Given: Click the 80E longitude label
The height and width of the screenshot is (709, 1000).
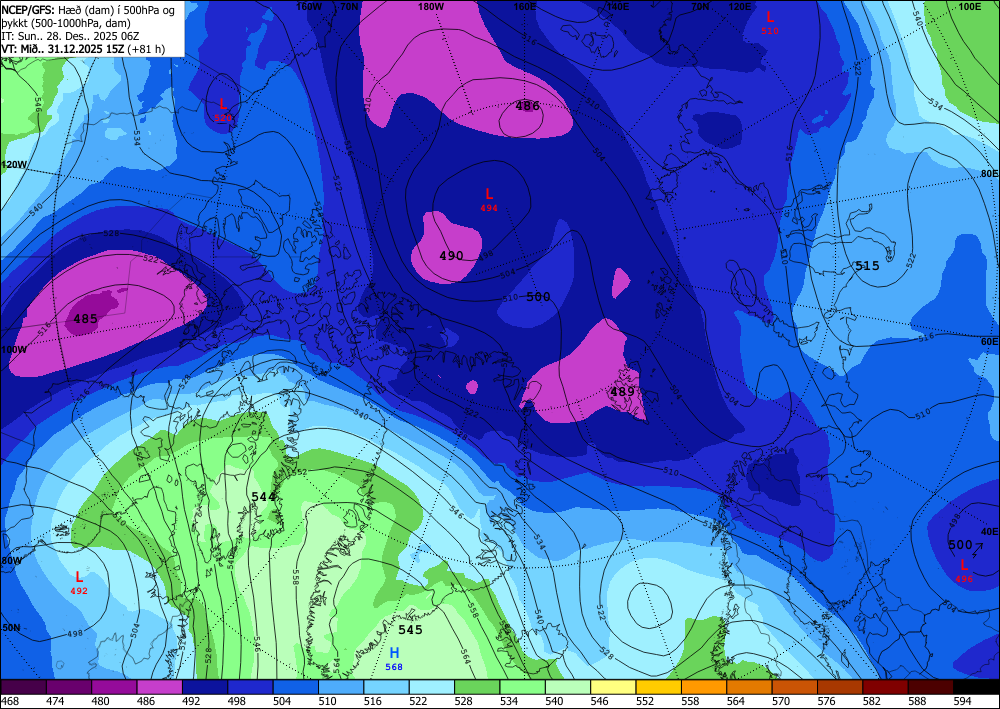Looking at the screenshot, I should click(989, 173).
